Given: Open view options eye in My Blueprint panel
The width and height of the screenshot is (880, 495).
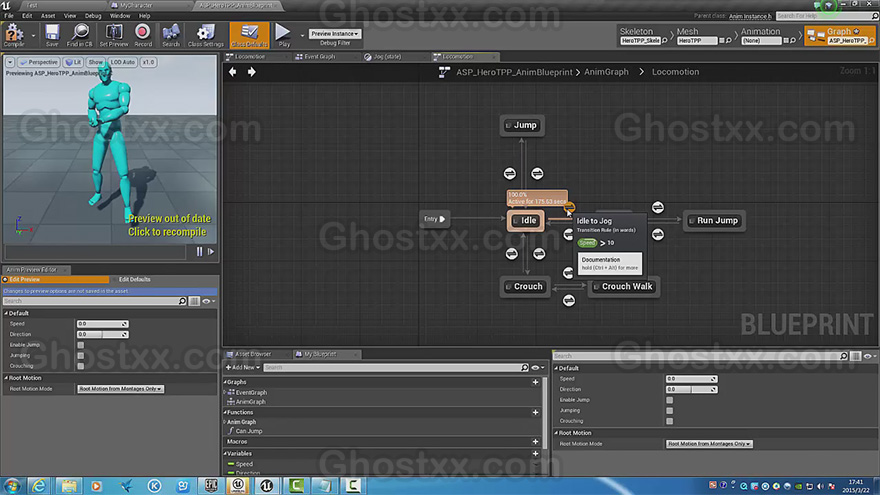Looking at the screenshot, I should (x=538, y=368).
